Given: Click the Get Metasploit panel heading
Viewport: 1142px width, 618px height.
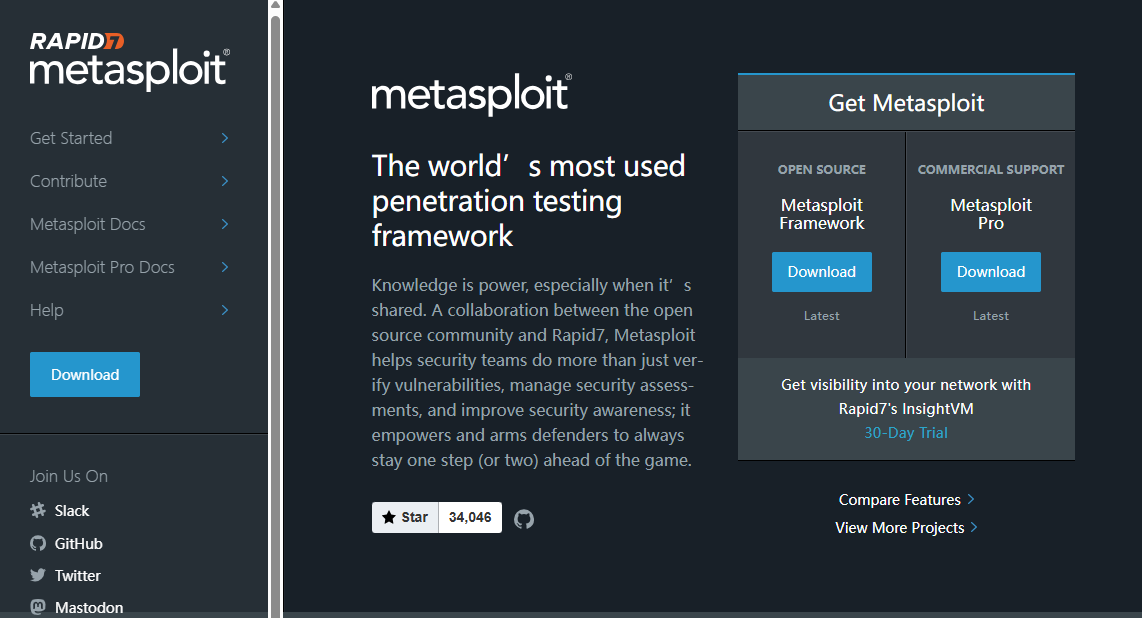Looking at the screenshot, I should pos(906,103).
